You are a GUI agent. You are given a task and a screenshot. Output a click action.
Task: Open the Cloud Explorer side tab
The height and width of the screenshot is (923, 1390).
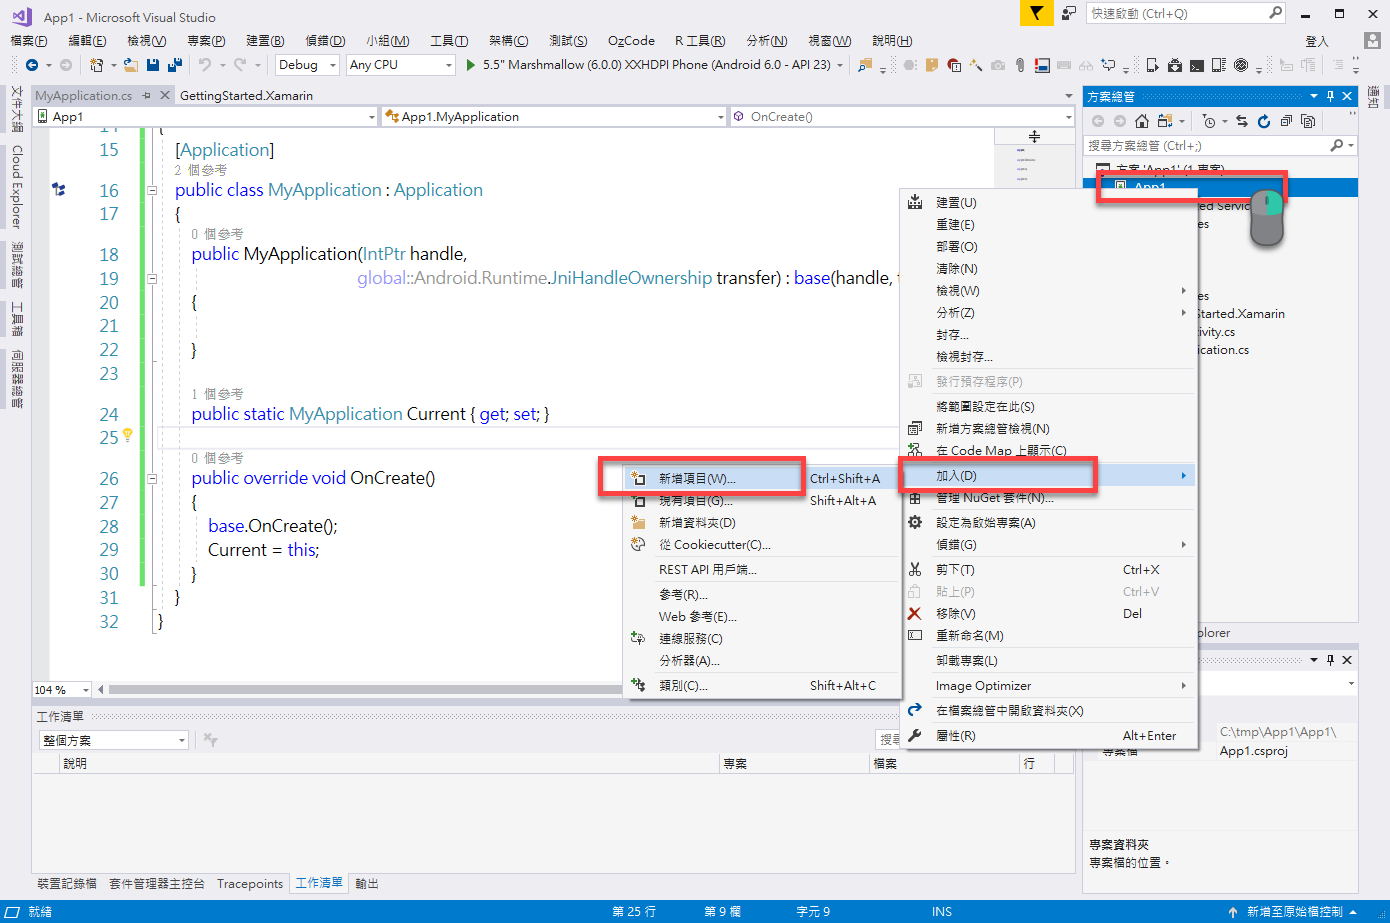[x=16, y=186]
